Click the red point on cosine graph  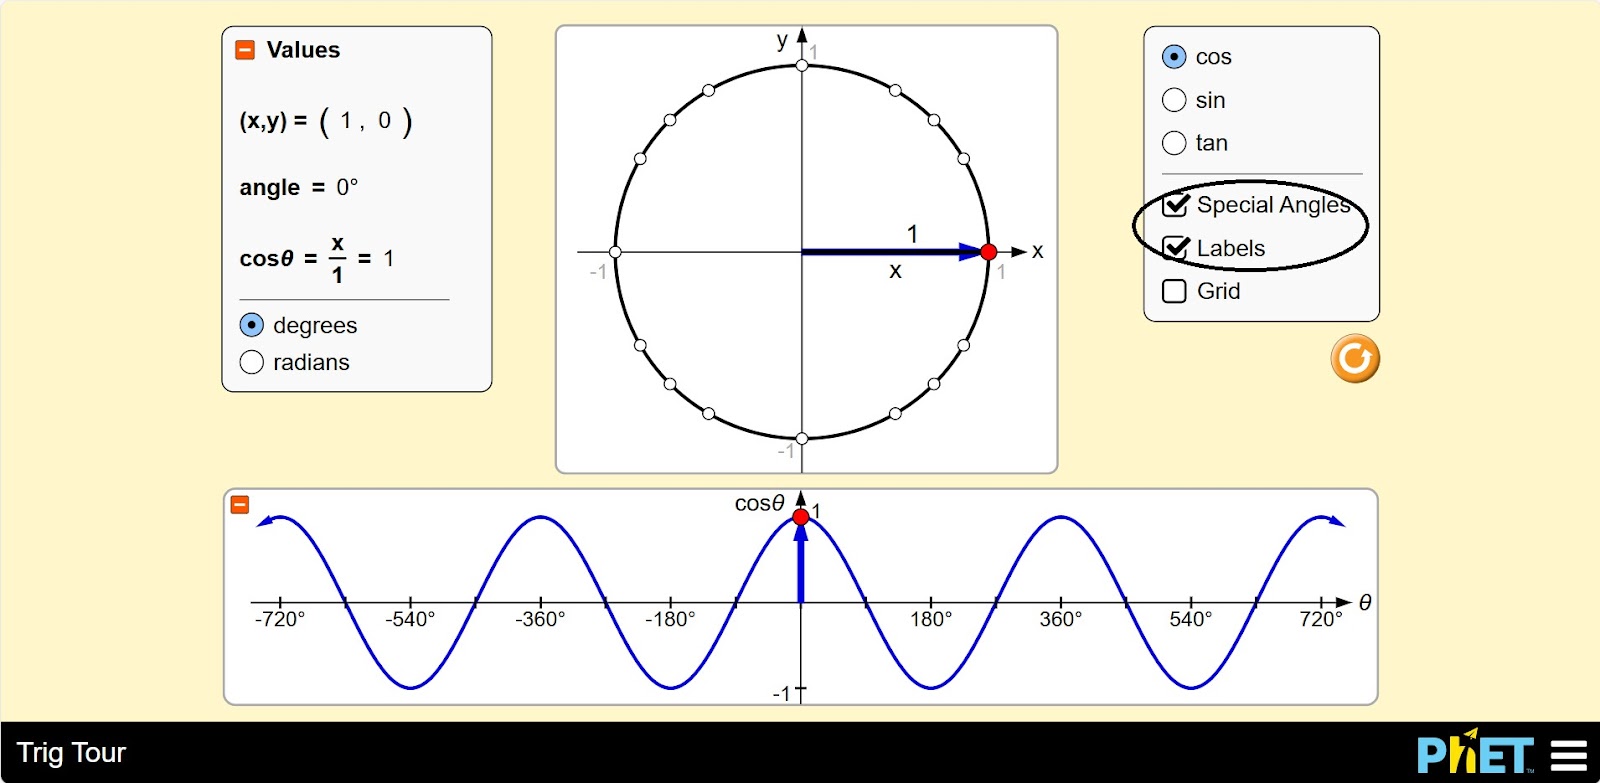pos(800,517)
